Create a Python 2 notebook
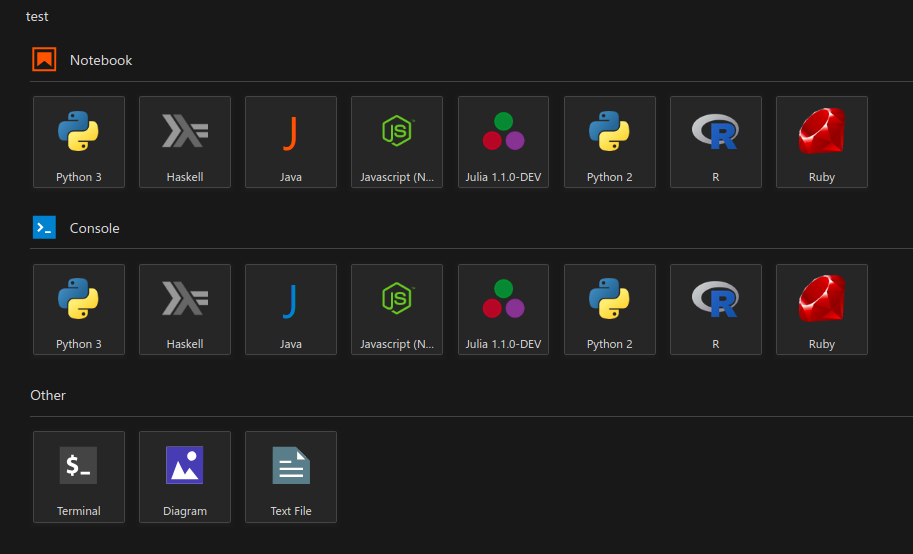 [610, 142]
